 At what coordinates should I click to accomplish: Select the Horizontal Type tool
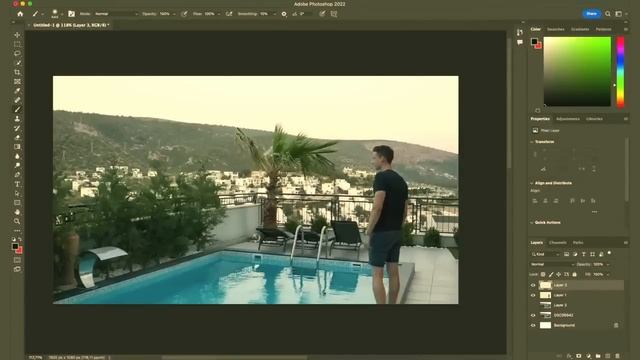point(17,184)
